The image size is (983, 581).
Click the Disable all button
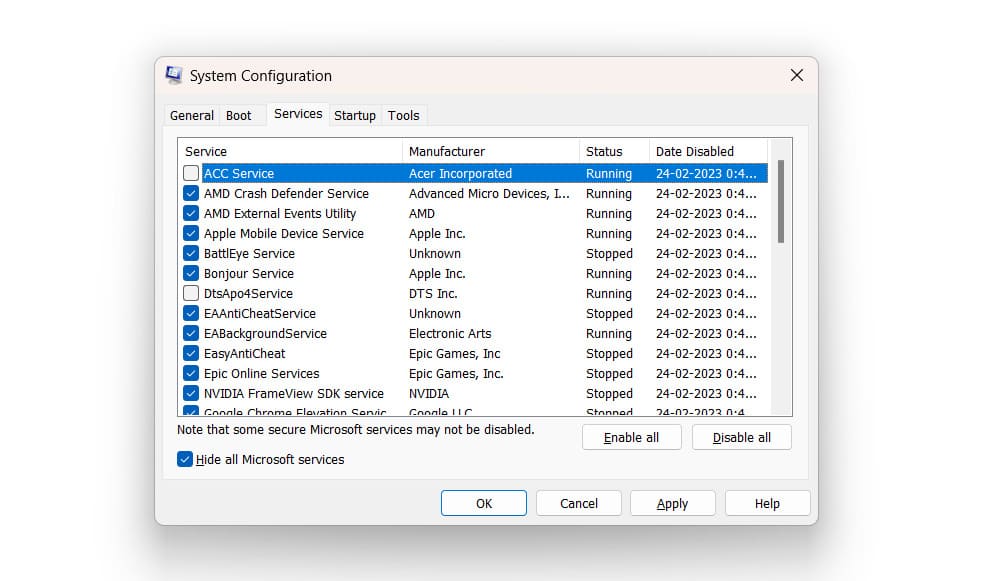coord(742,437)
